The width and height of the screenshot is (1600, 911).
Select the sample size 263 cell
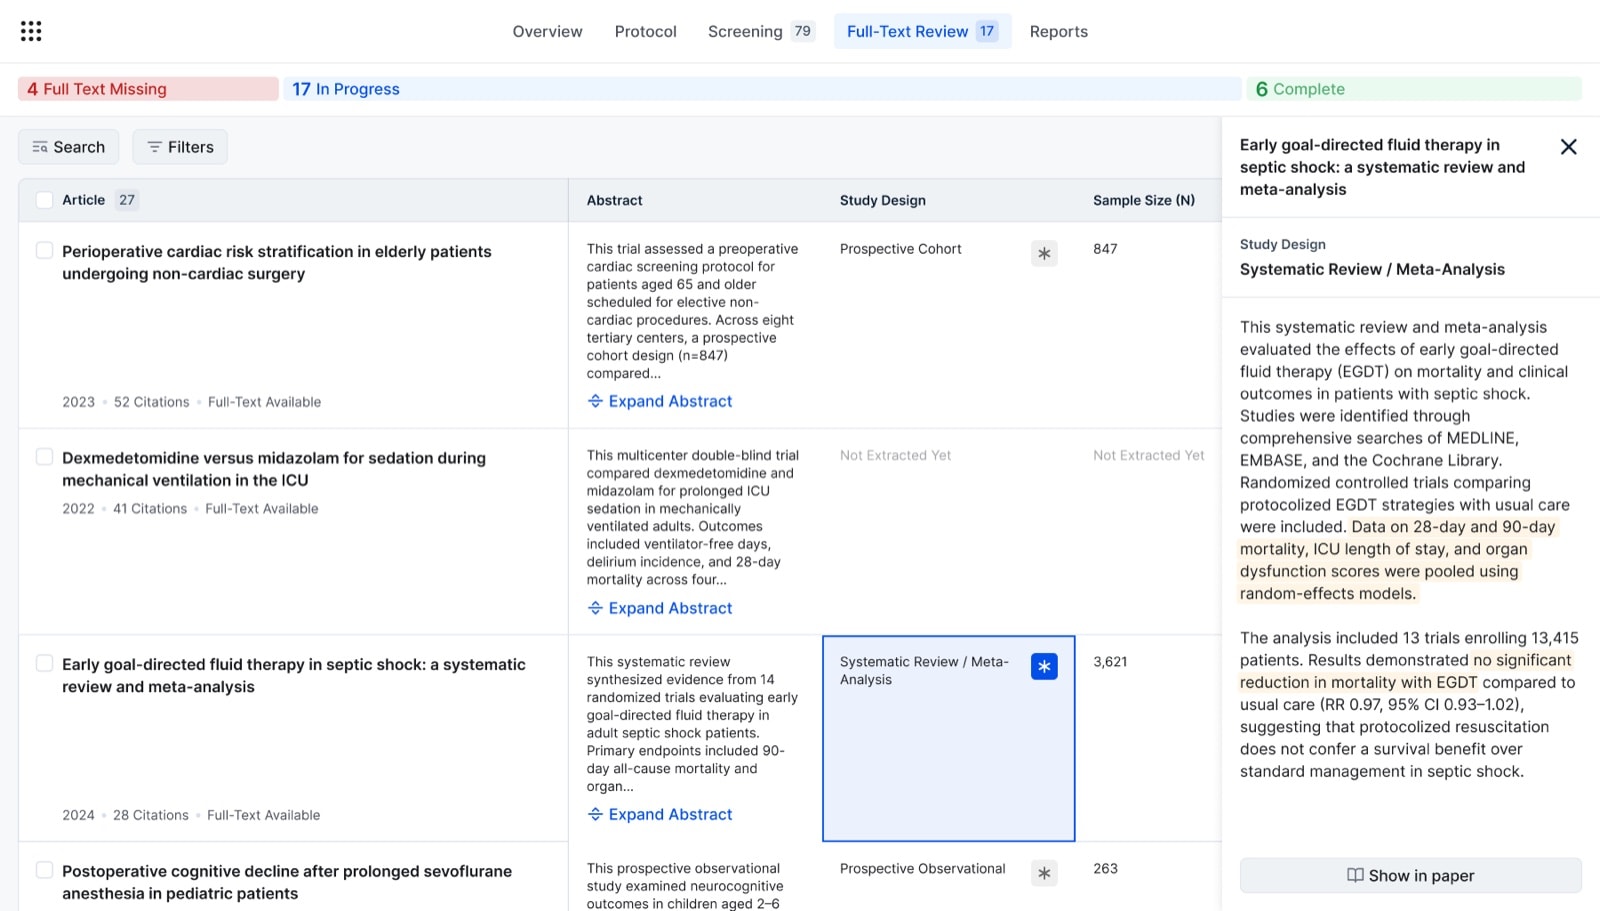1105,868
